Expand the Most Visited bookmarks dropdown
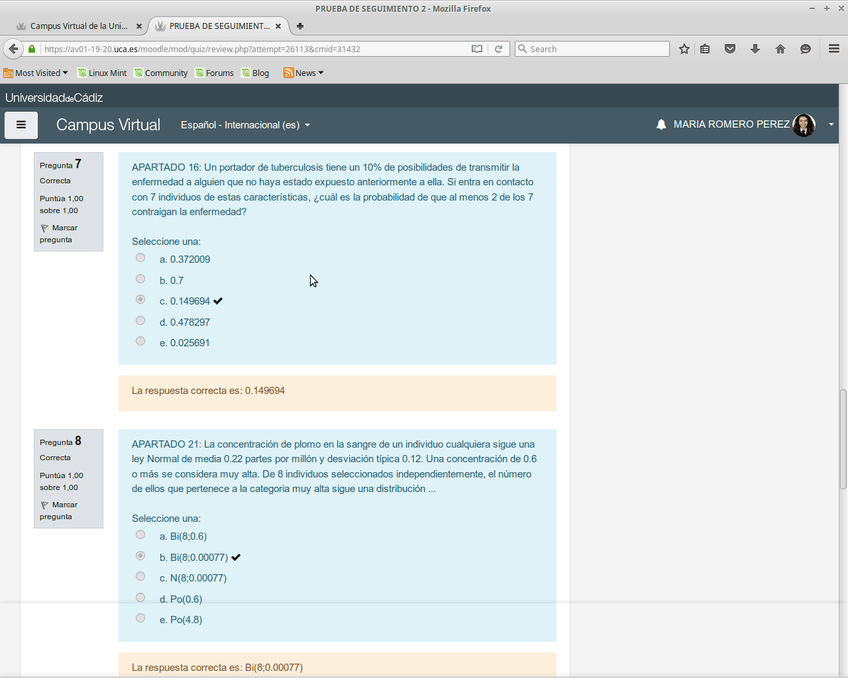848x678 pixels. (36, 72)
